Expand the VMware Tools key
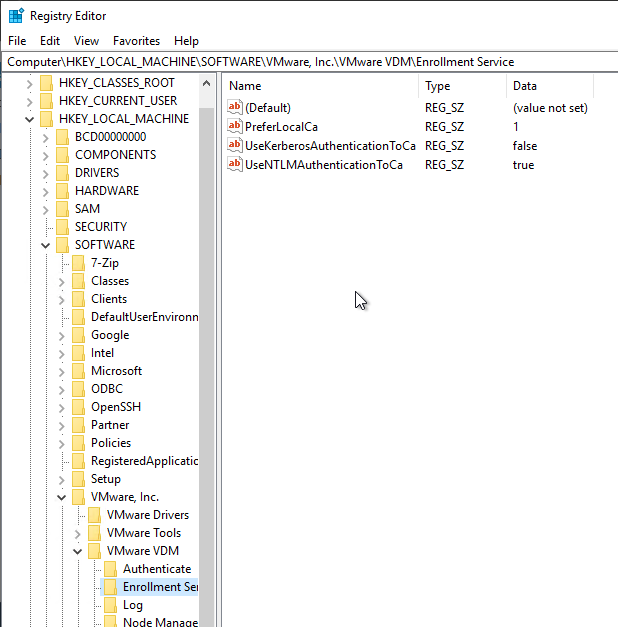The height and width of the screenshot is (627, 618). [77, 533]
